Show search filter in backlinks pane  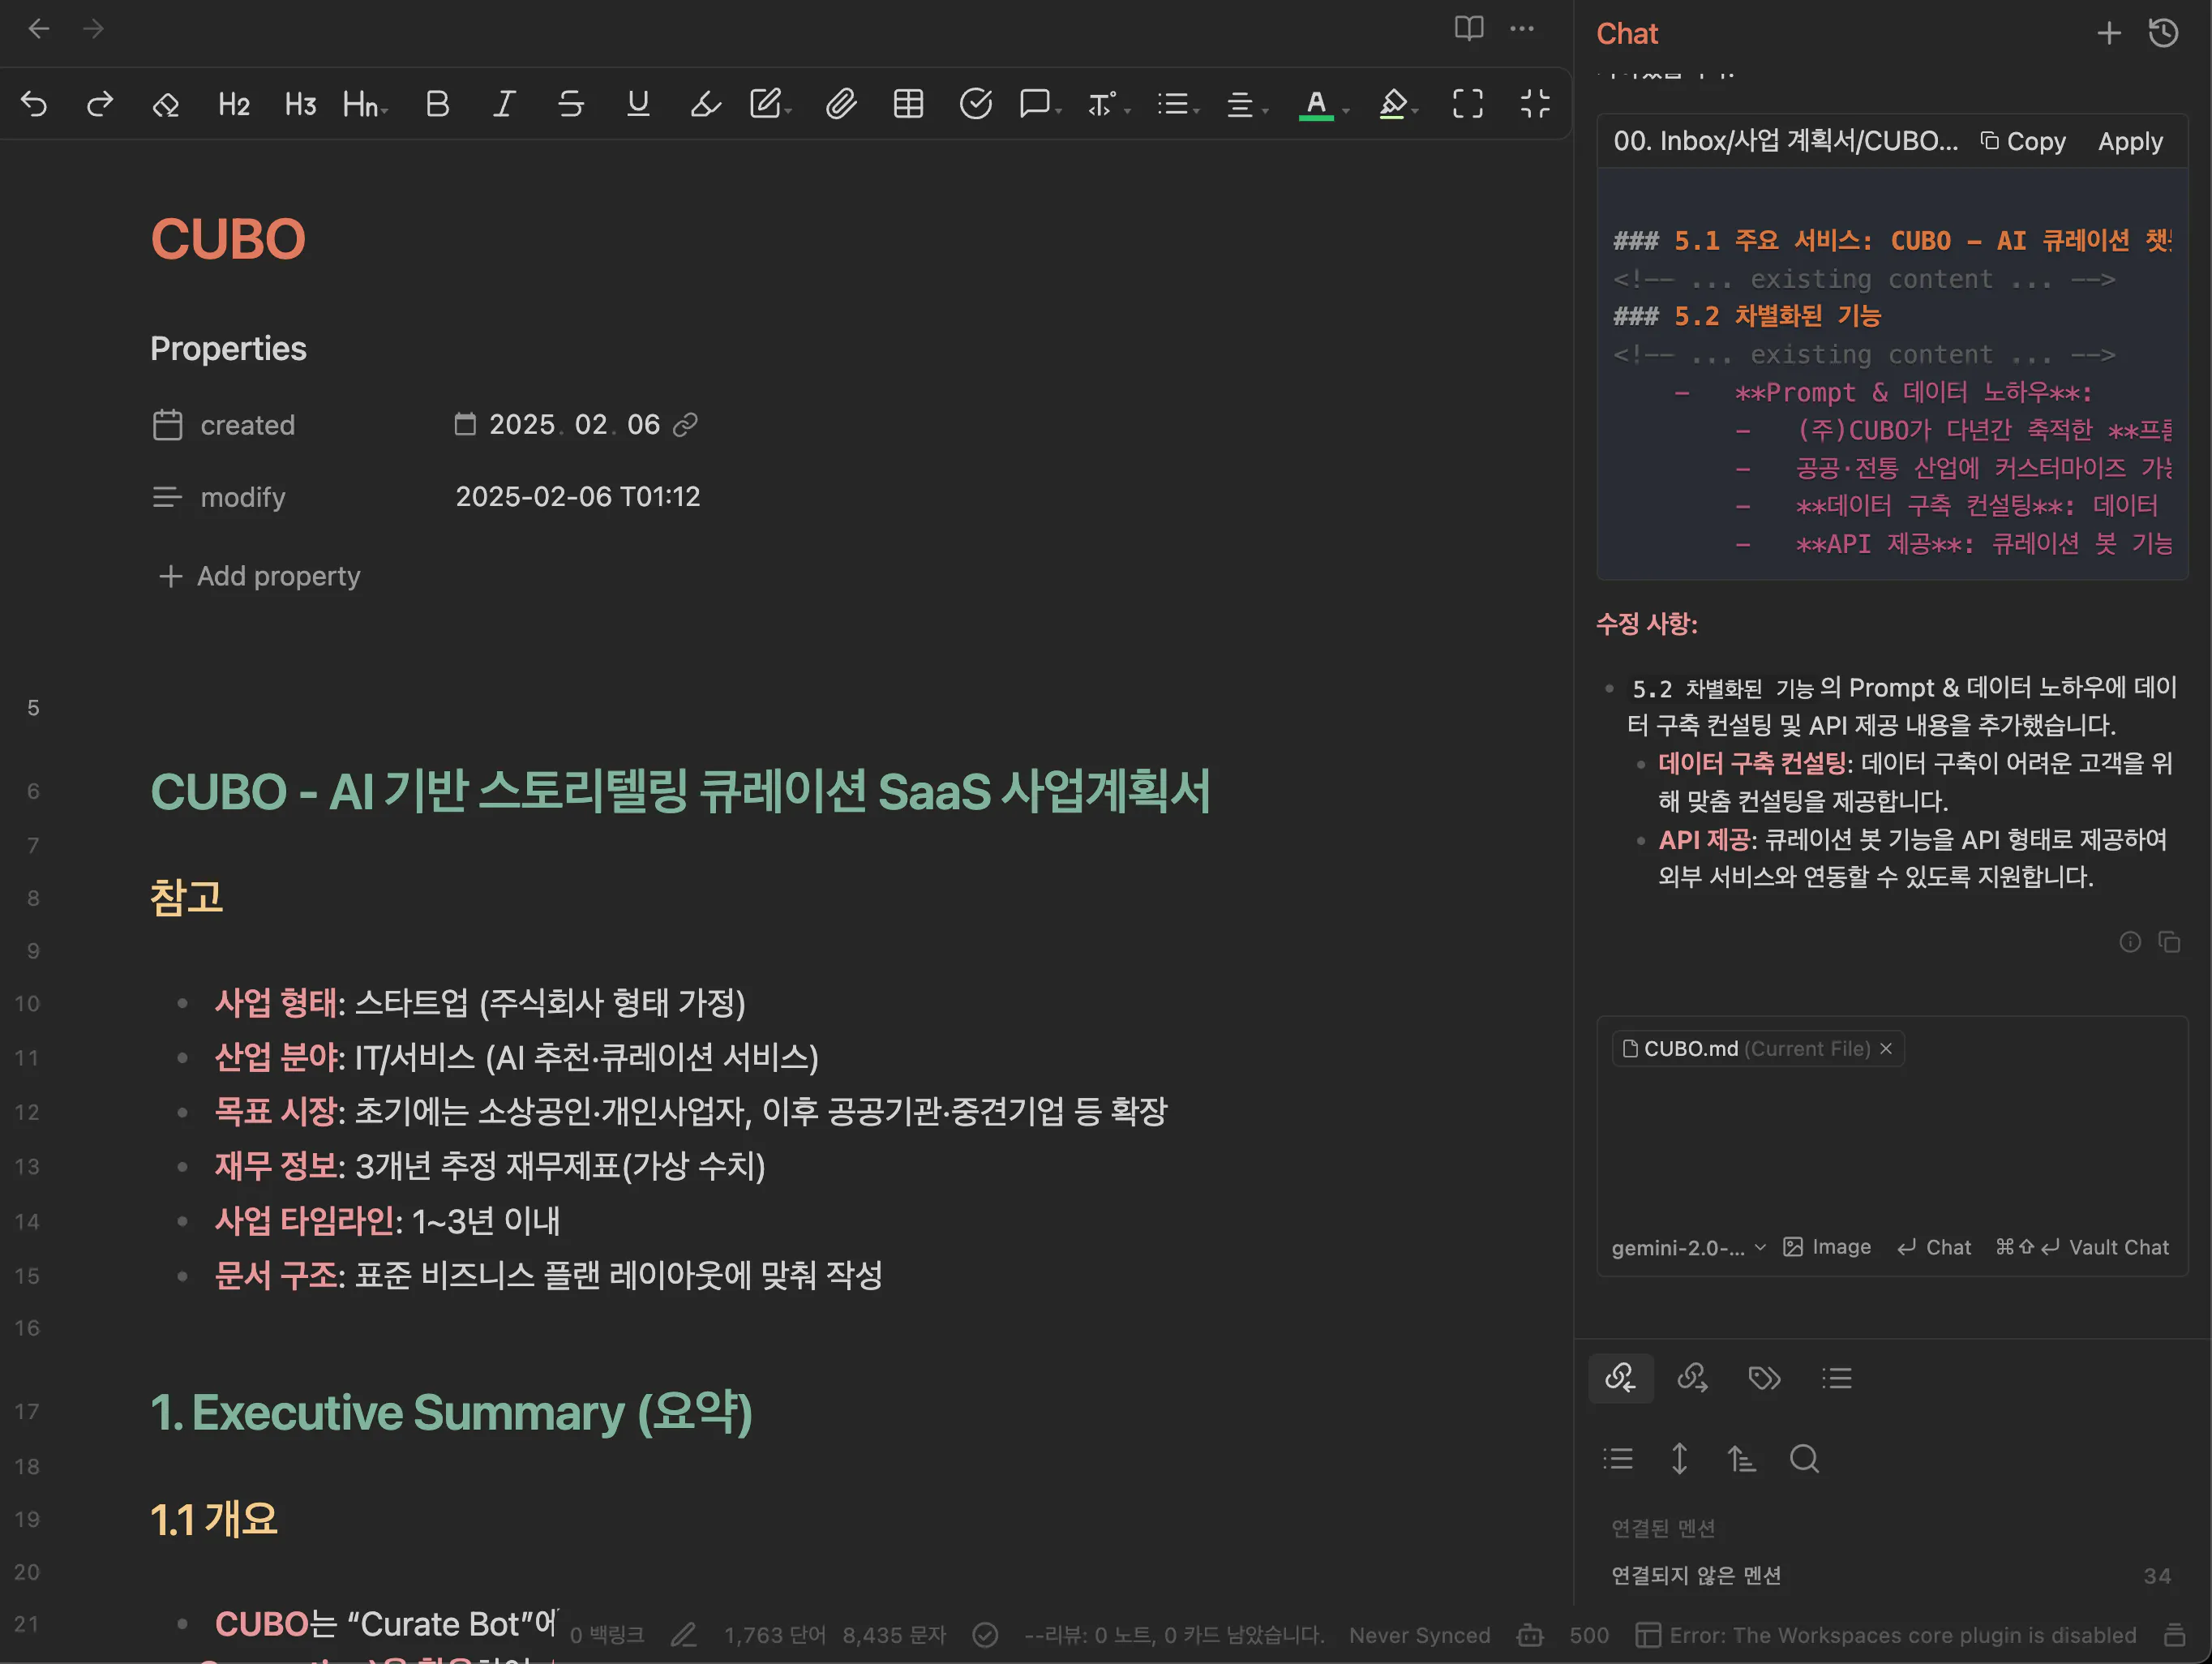pyautogui.click(x=1804, y=1459)
